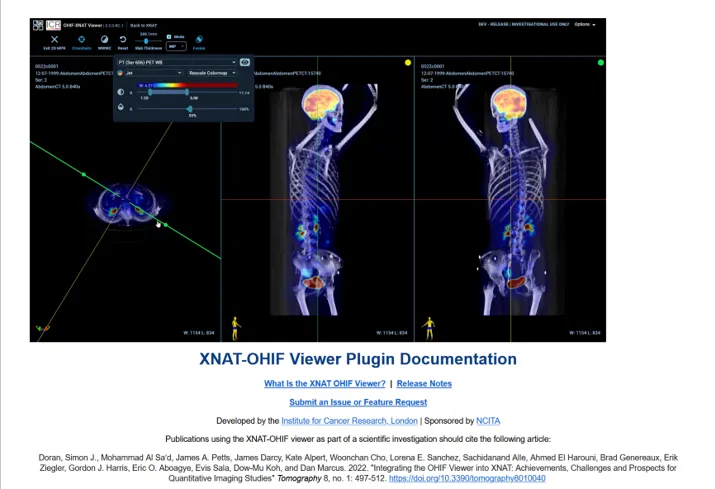Click the contrast half-circle icon in fusion panel
Screen dimensions: 716x489
click(x=121, y=92)
